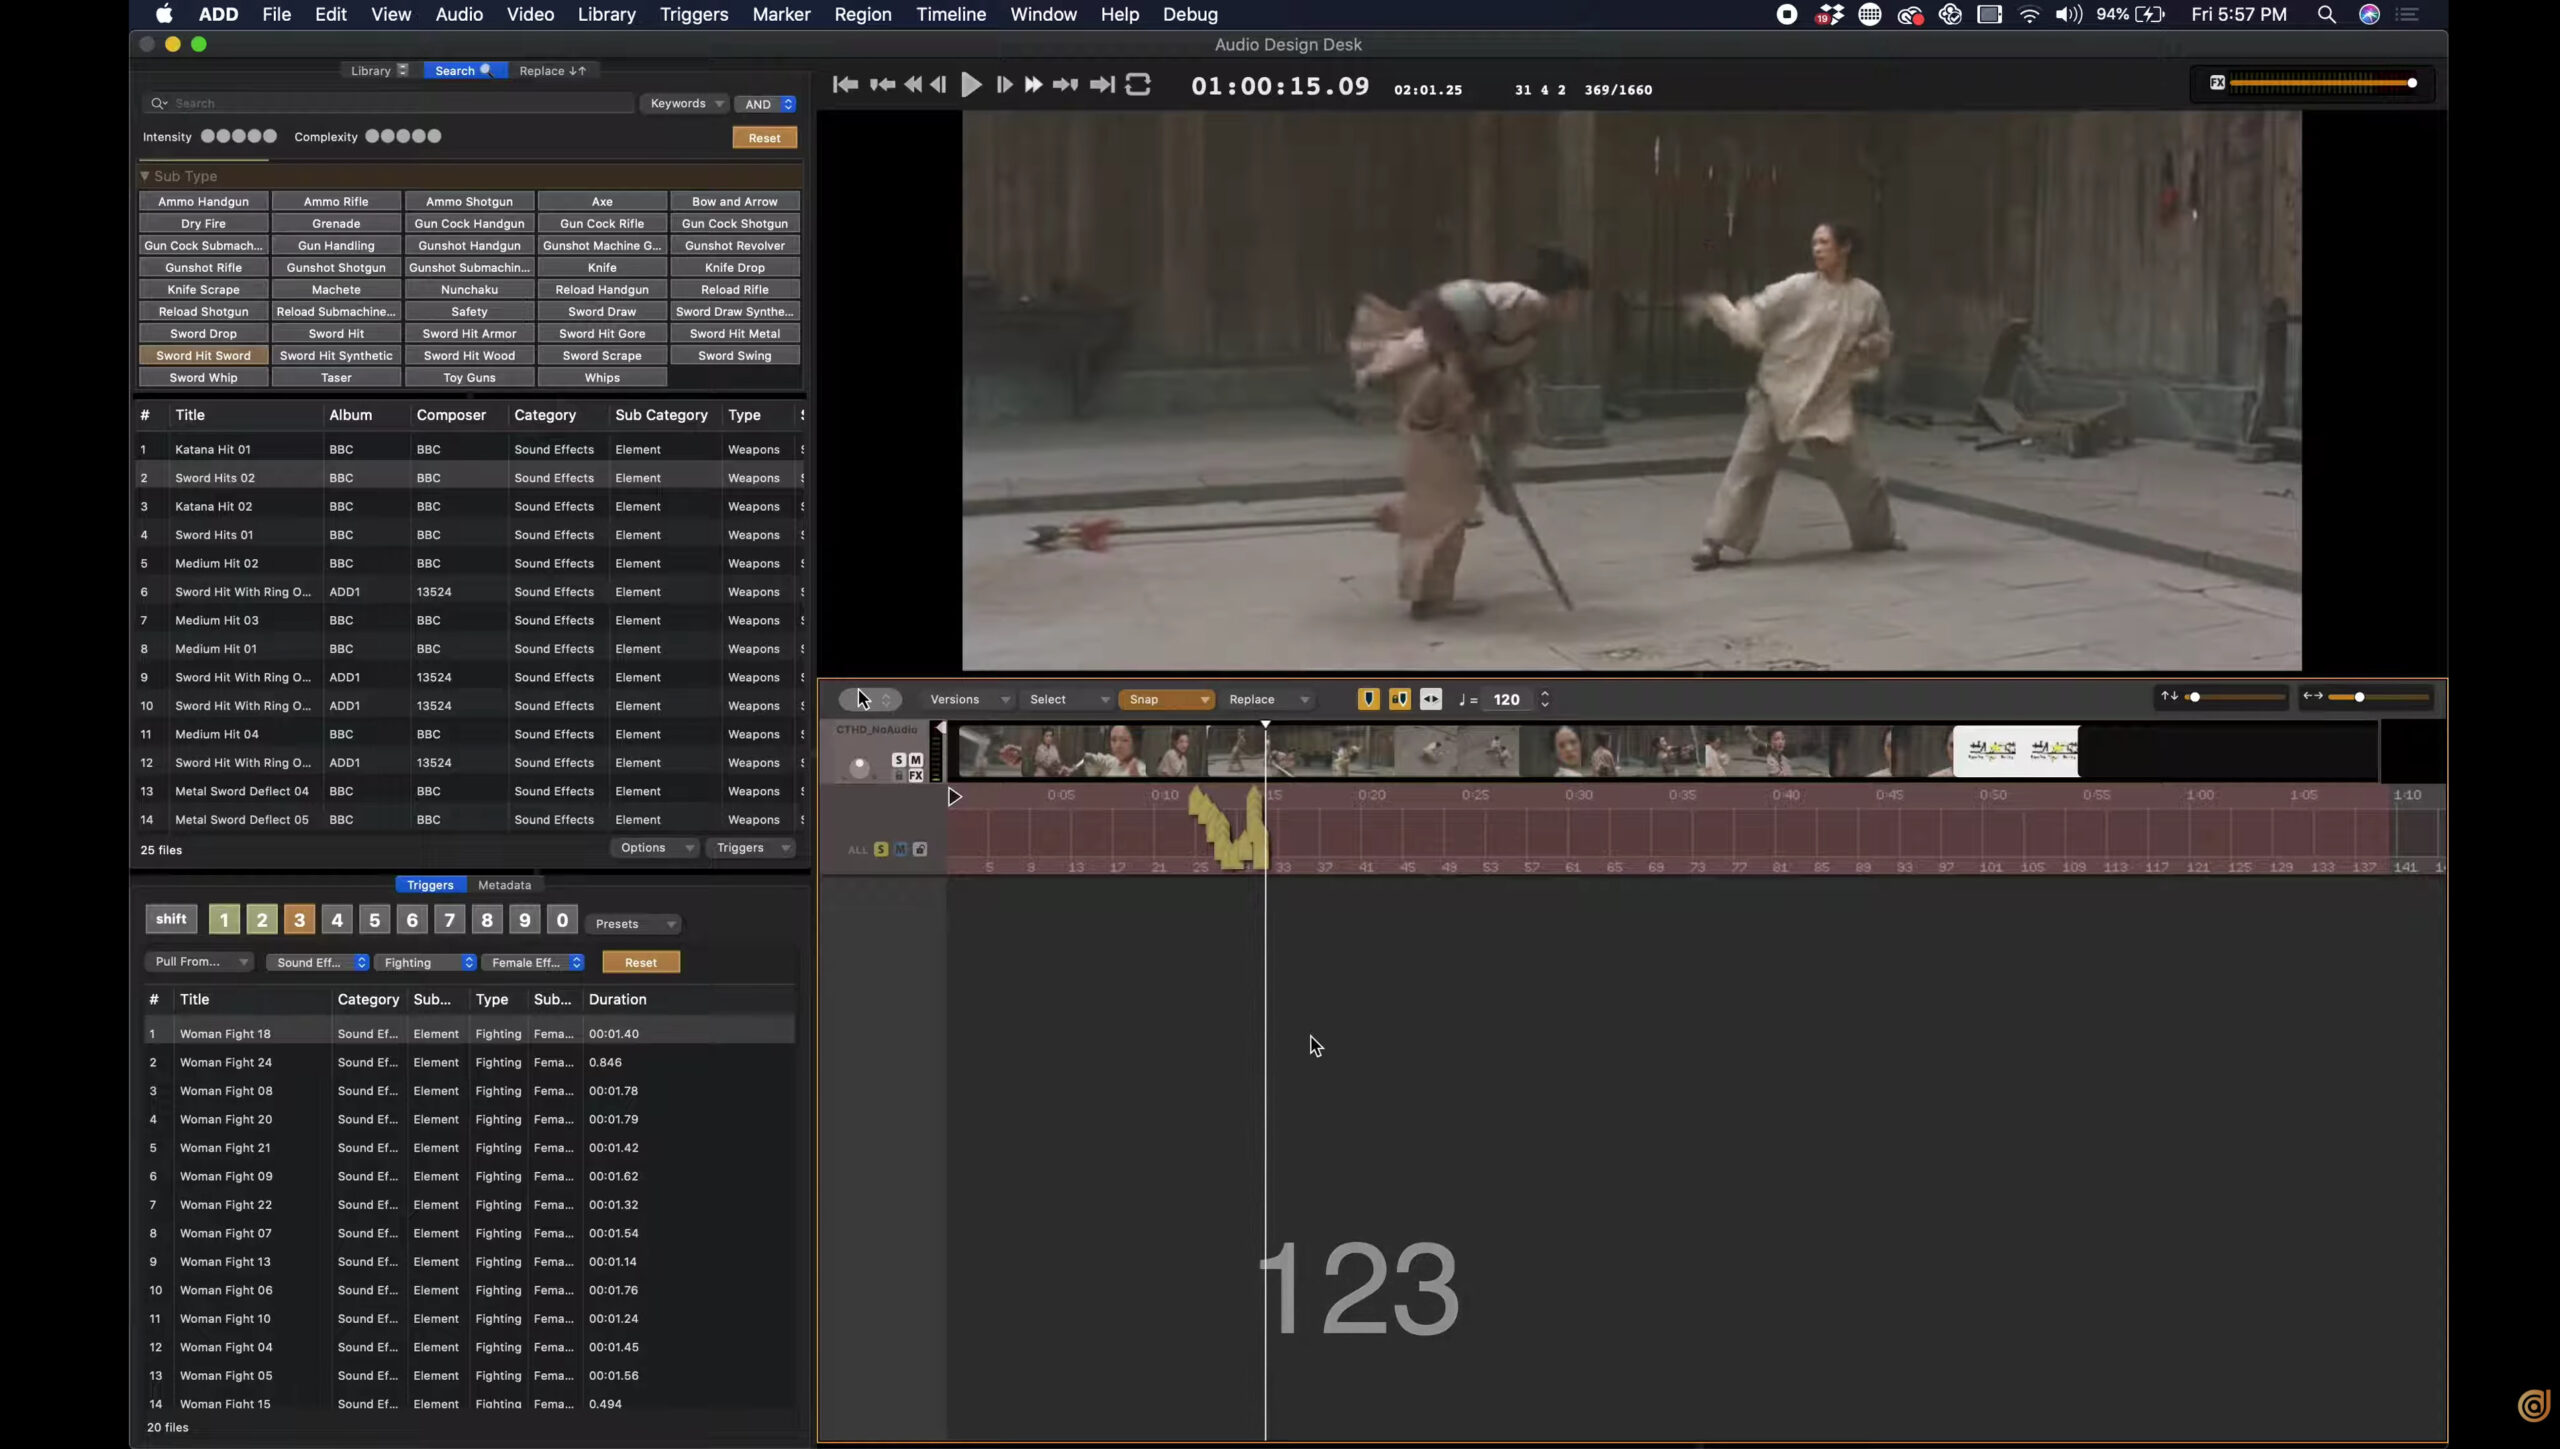Open the Triggers menu in menu bar

coord(693,14)
